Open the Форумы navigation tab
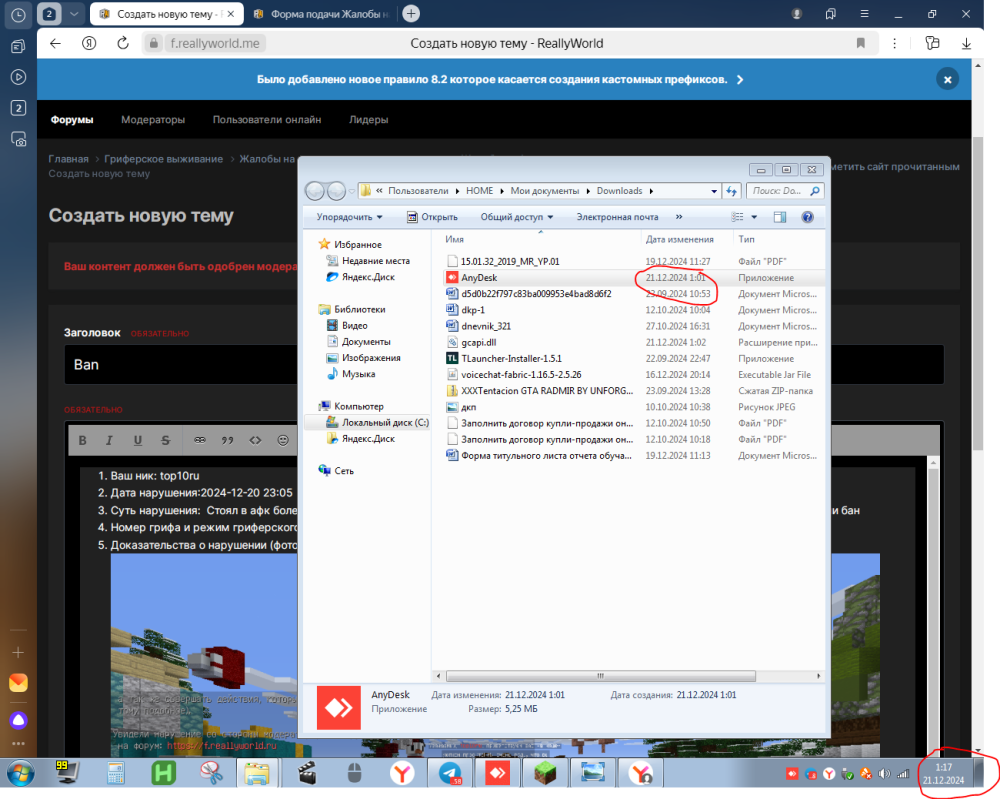1000x799 pixels. point(72,119)
